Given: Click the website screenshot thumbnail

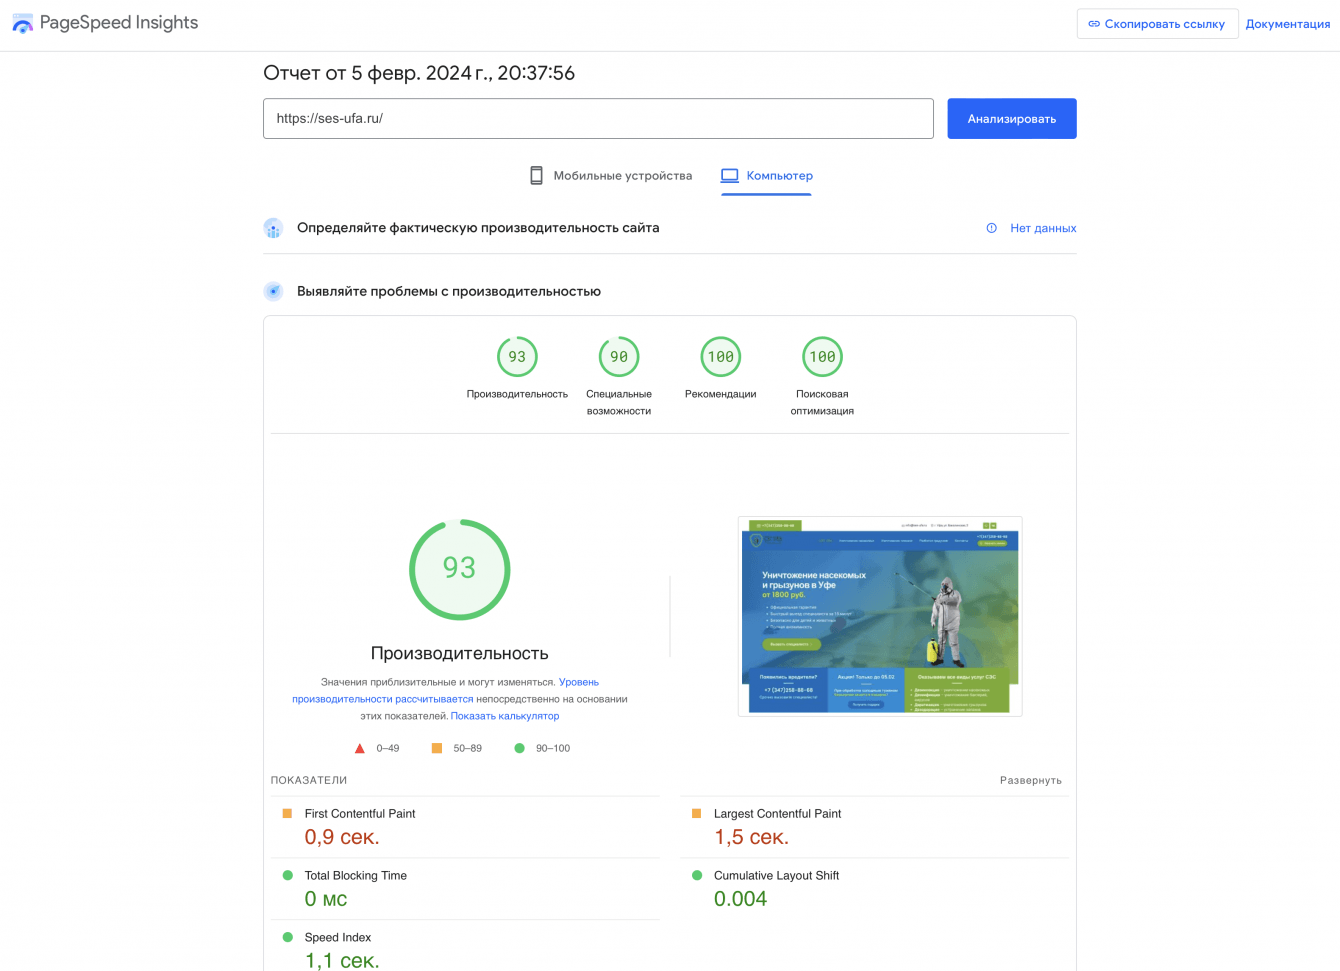Looking at the screenshot, I should pos(880,616).
